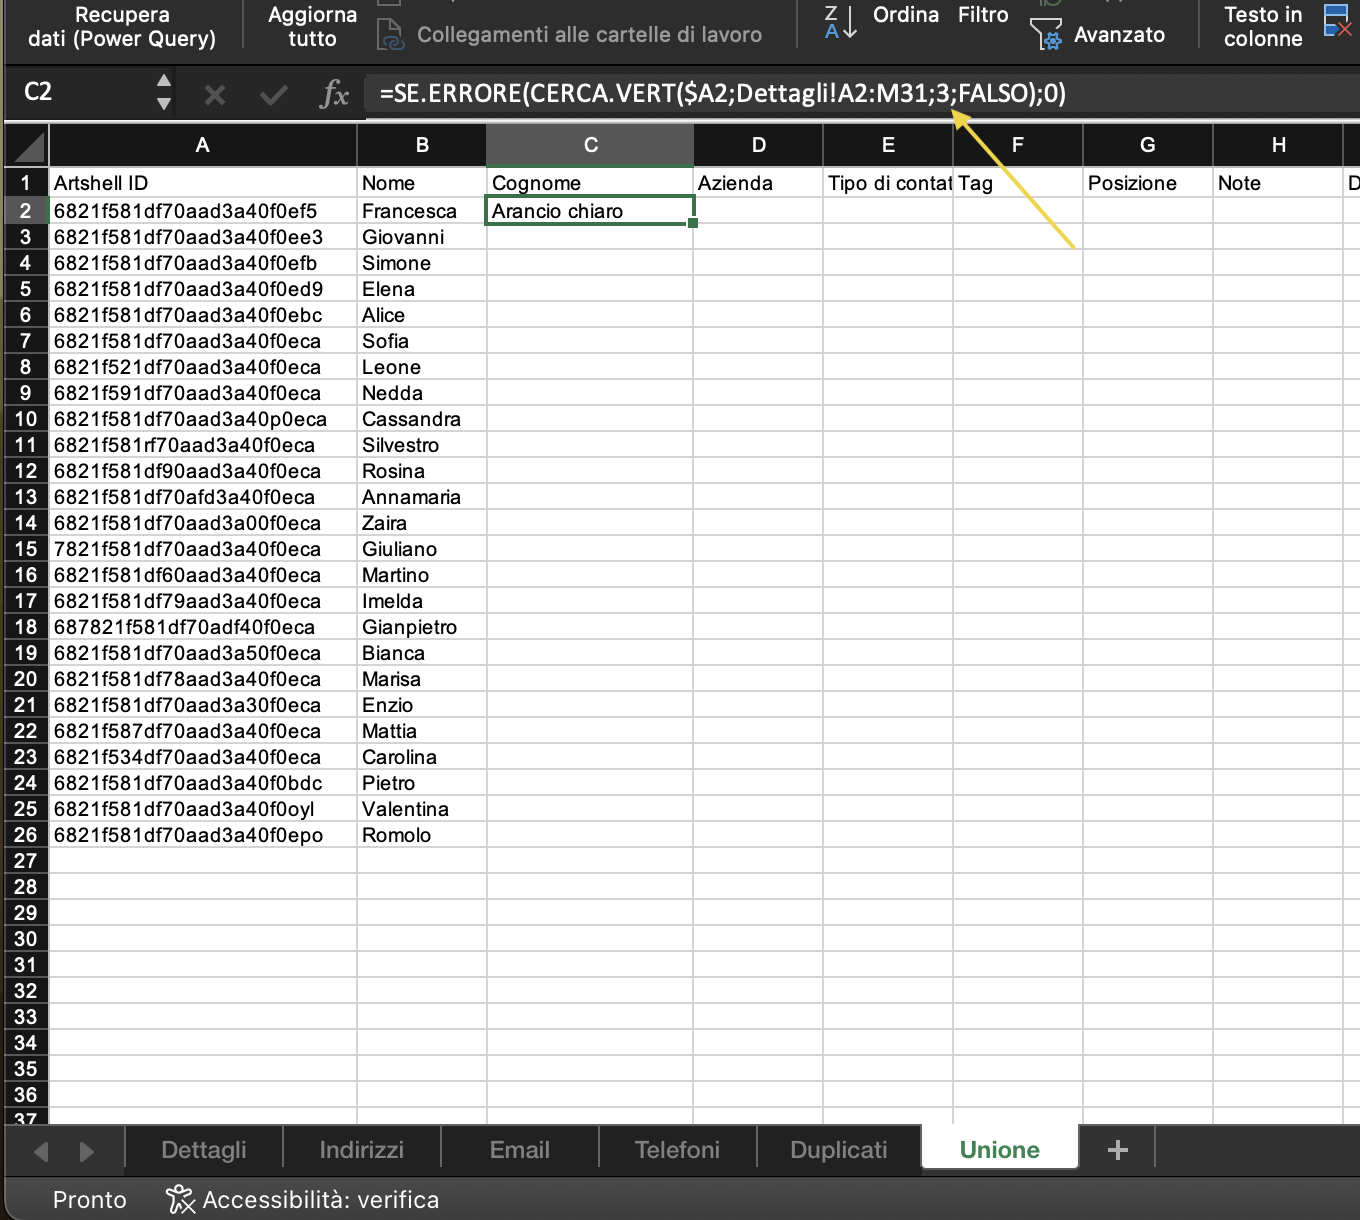Click the 'Tag' header cell

pos(1018,183)
